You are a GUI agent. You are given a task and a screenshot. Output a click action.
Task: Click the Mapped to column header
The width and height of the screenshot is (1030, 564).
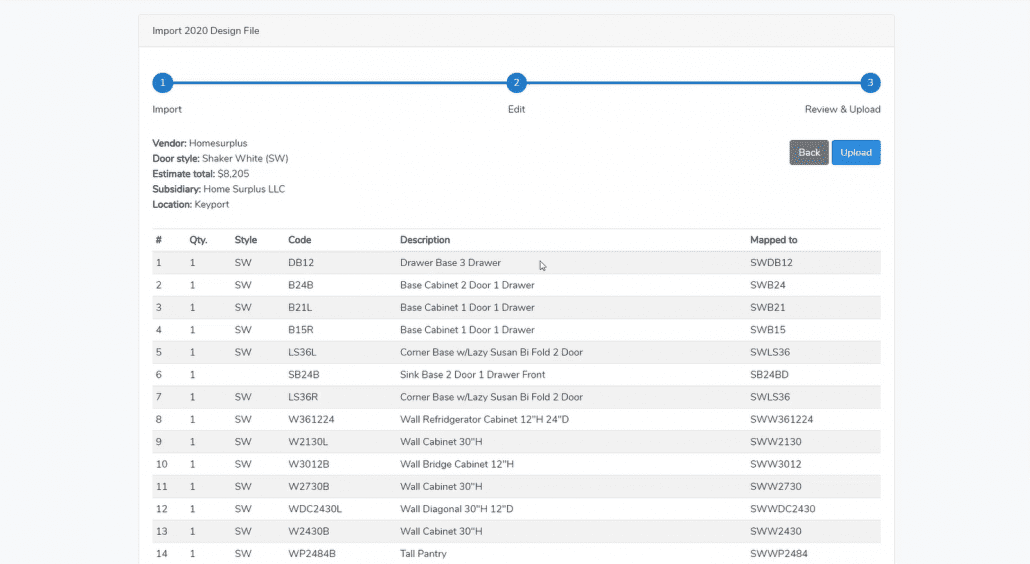click(774, 240)
